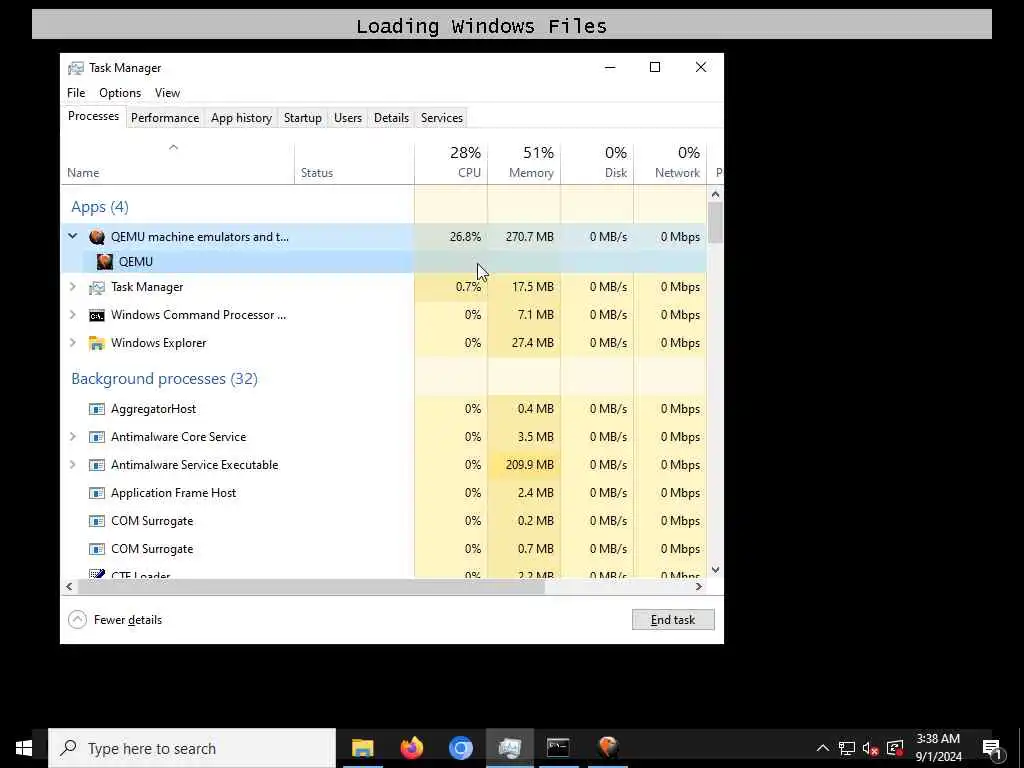Click the vertical scrollbar up arrow
This screenshot has width=1024, height=768.
[715, 194]
